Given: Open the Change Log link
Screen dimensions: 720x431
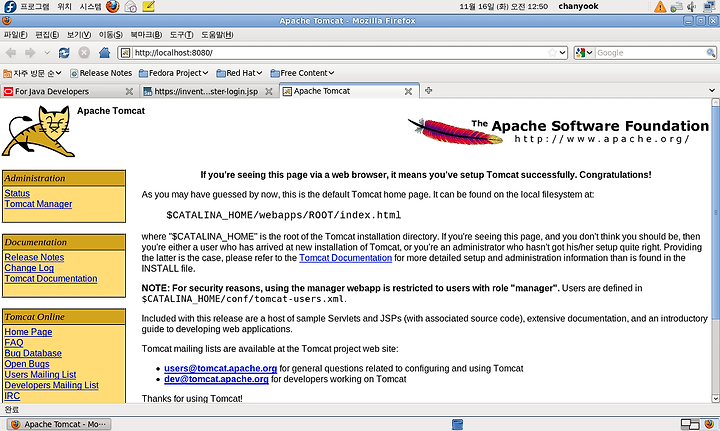Looking at the screenshot, I should [29, 268].
